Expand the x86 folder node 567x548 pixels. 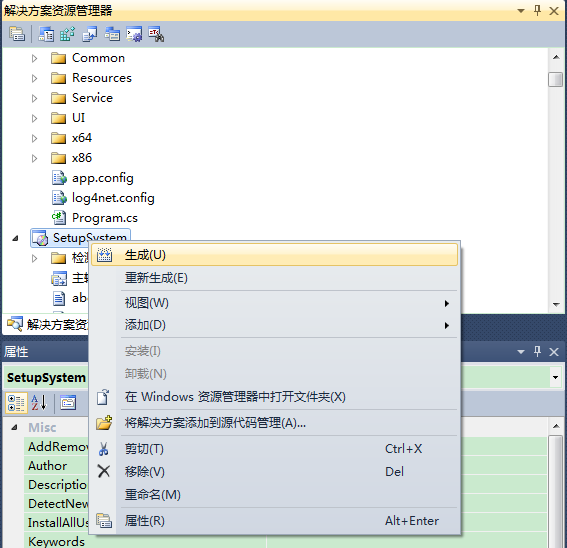pyautogui.click(x=34, y=158)
